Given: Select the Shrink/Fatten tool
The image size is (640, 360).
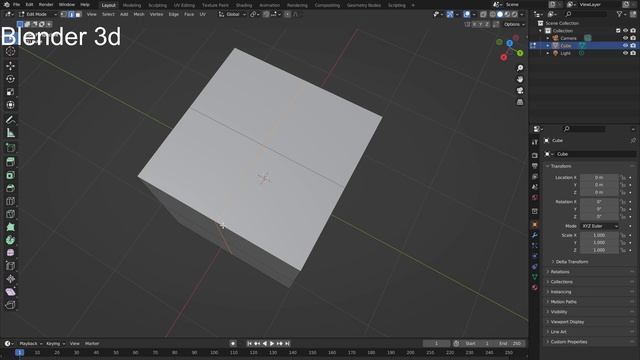Looking at the screenshot, I should [x=11, y=279].
